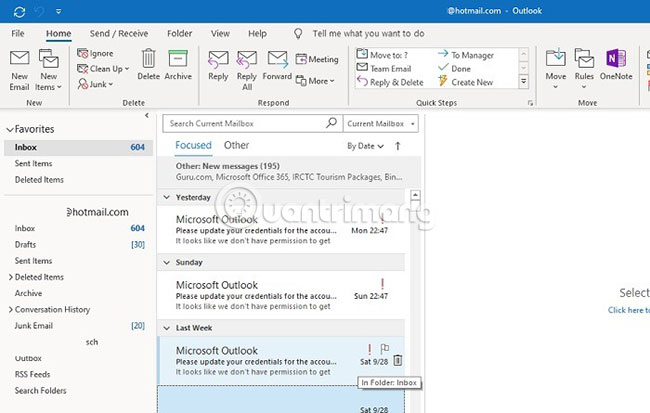
Task: Click the Reply All button
Action: coord(247,70)
